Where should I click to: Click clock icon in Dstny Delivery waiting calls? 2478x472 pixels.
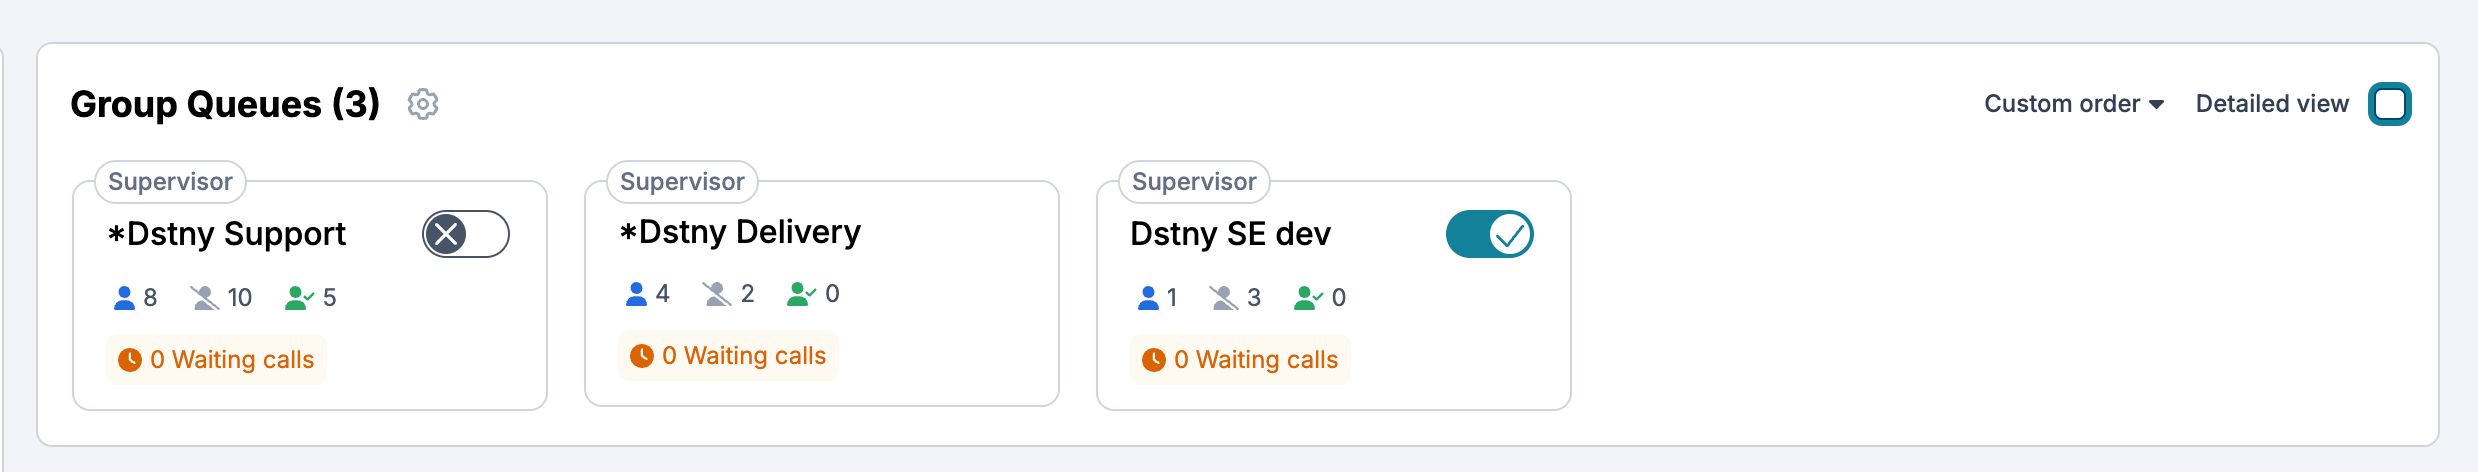(x=642, y=356)
